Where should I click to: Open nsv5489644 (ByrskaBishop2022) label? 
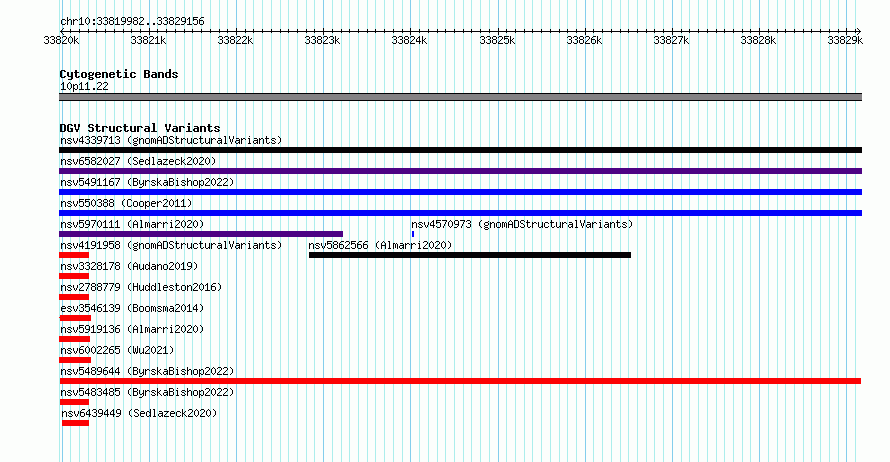click(x=147, y=371)
